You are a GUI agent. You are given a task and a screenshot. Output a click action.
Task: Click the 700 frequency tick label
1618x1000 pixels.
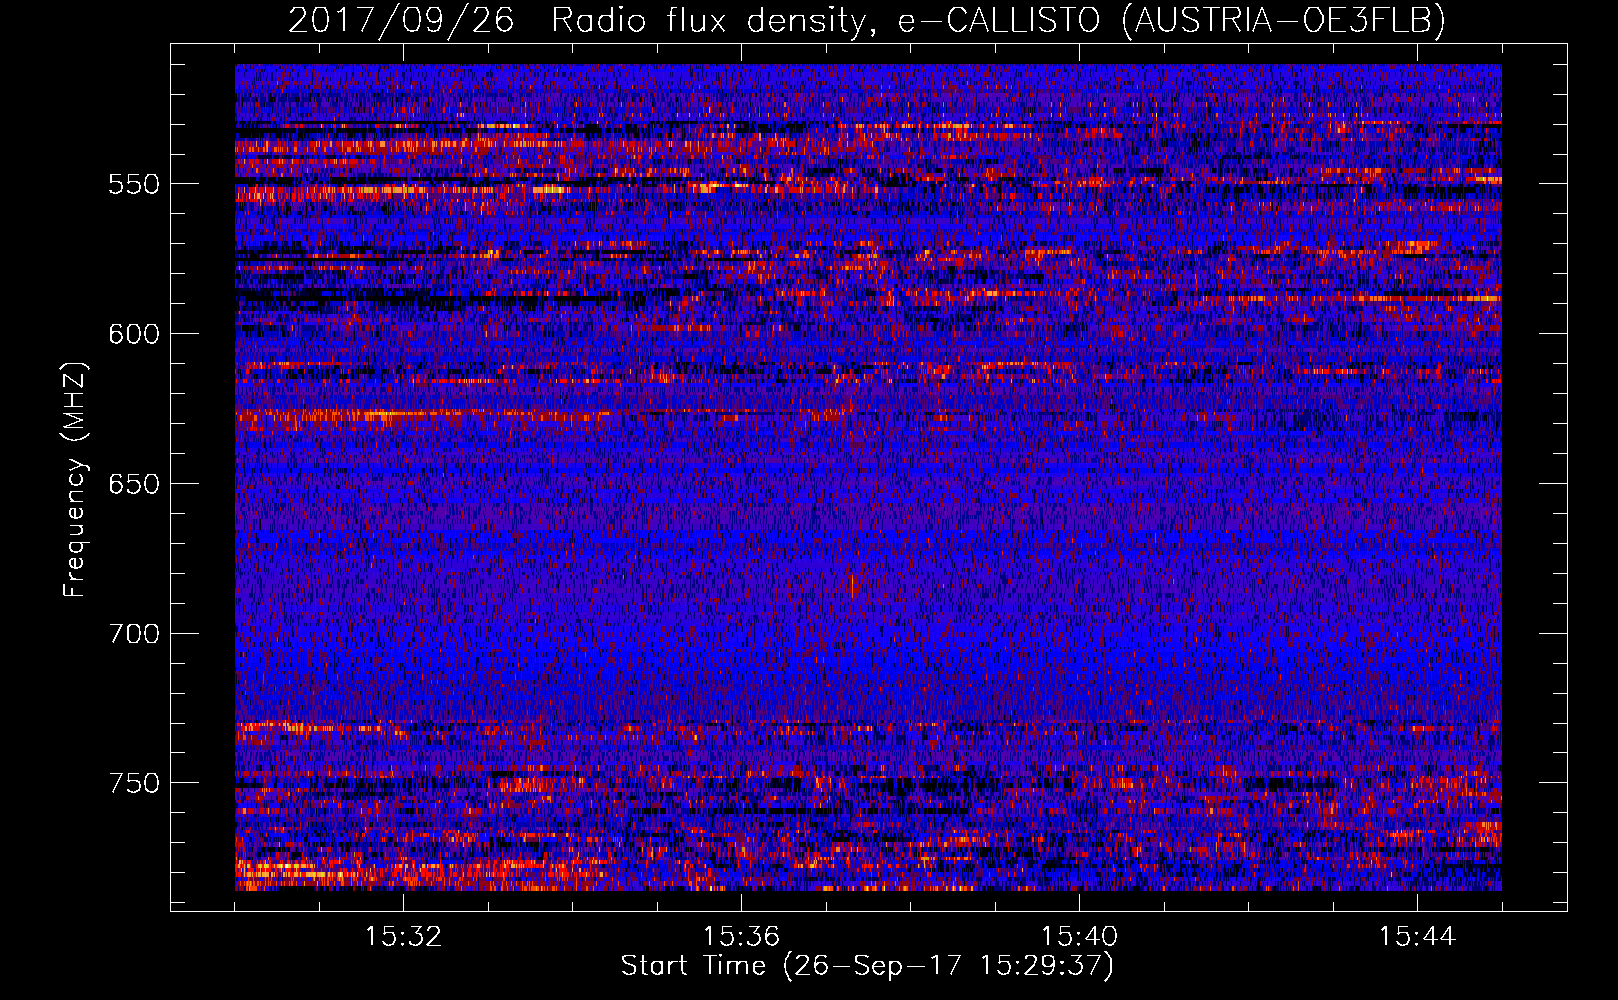pos(134,634)
